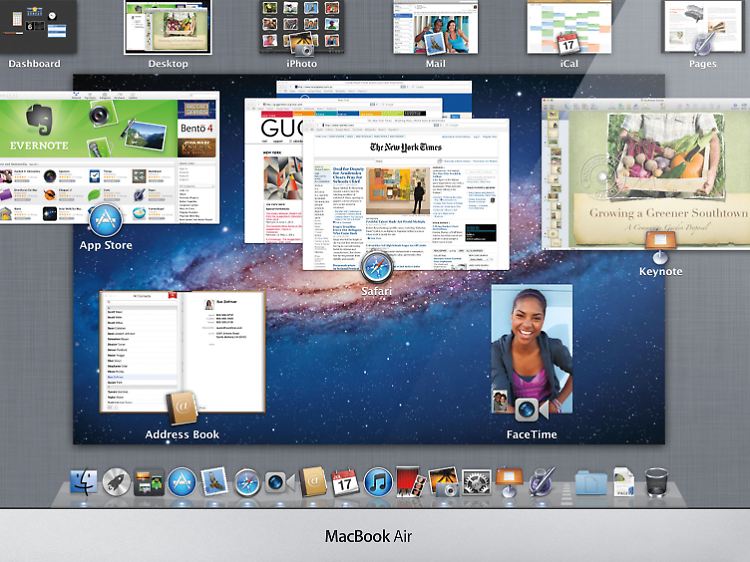Launch iPhoto from the Dock
Viewport: 750px width, 562px height.
[x=443, y=482]
